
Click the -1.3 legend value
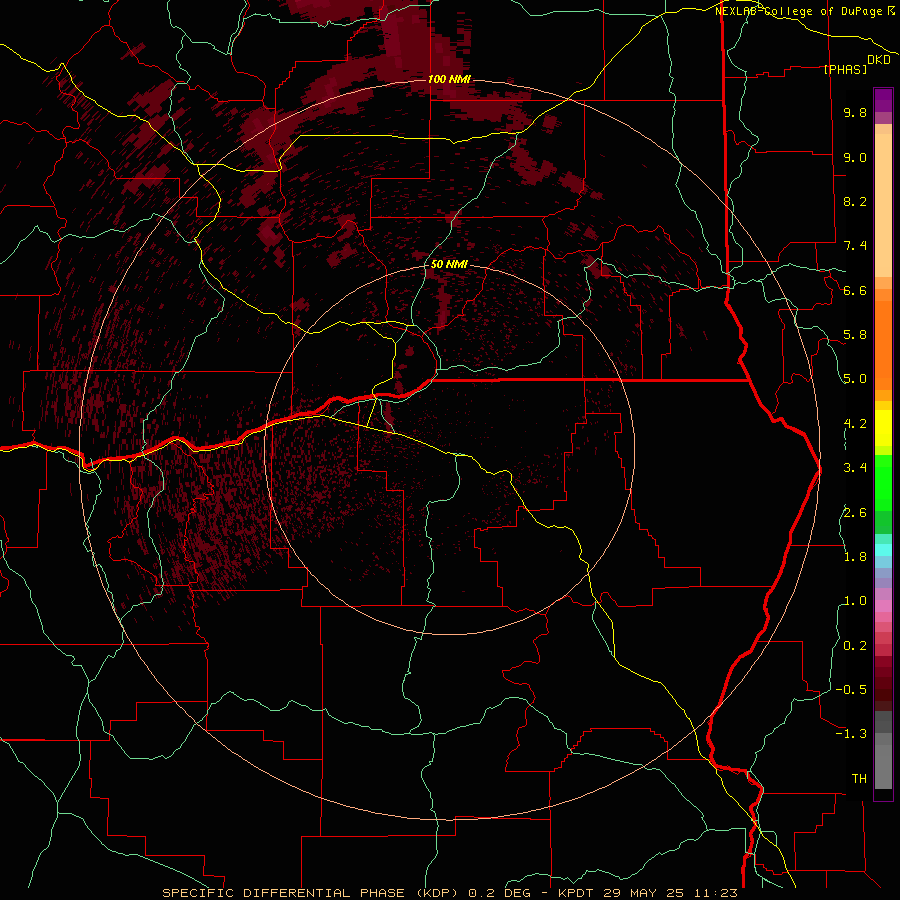(x=851, y=734)
